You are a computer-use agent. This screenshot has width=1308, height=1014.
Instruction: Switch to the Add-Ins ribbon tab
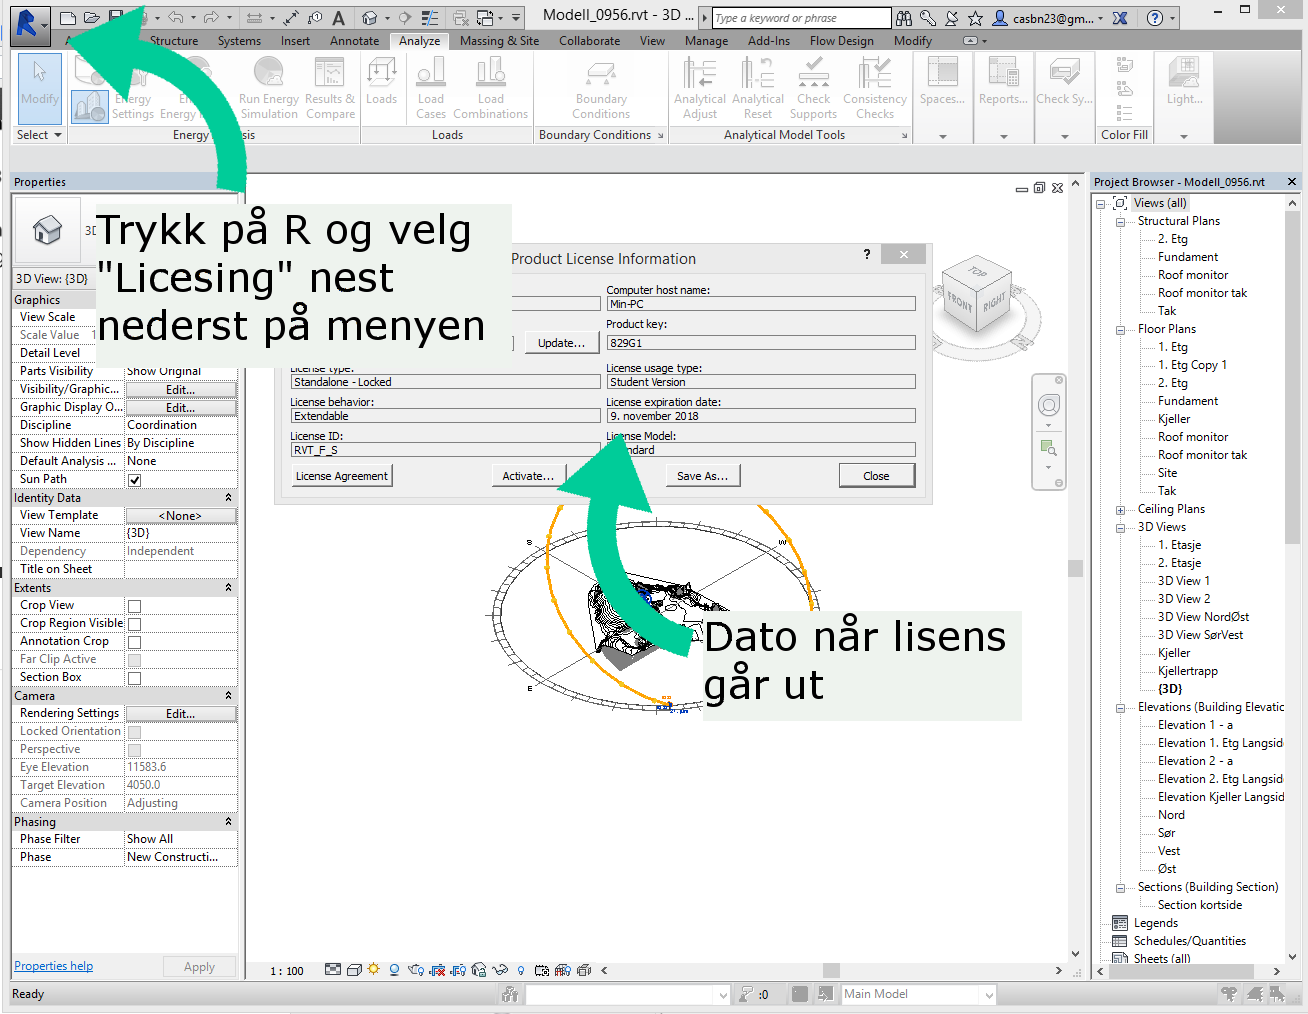(768, 41)
